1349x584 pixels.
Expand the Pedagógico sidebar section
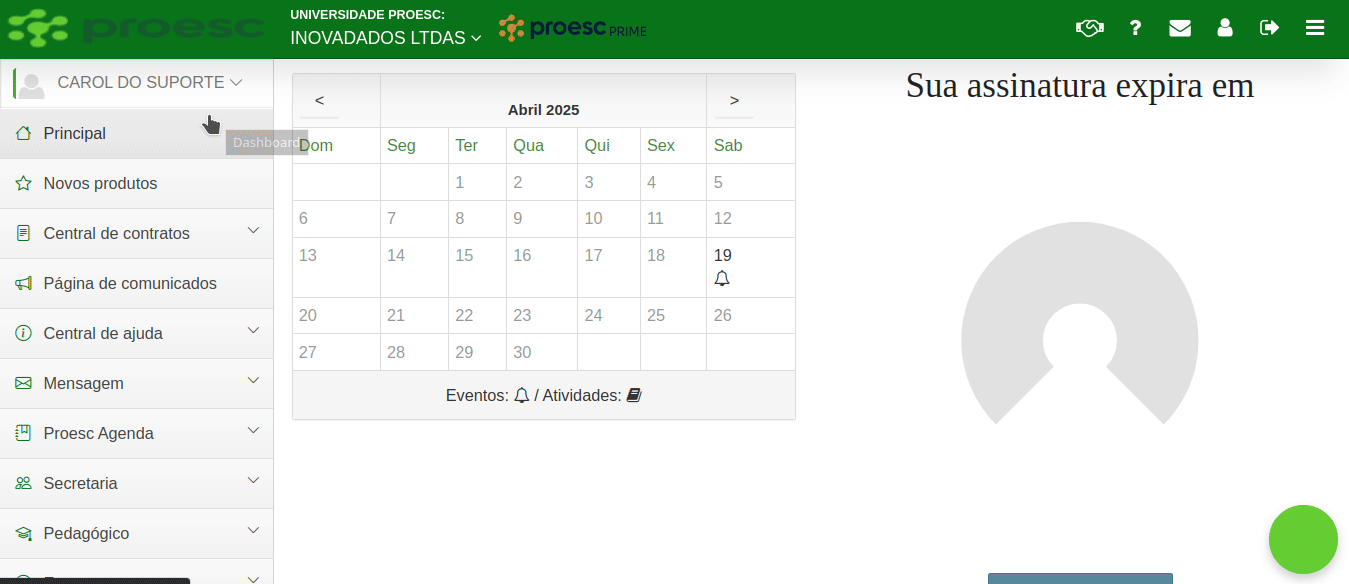point(137,533)
